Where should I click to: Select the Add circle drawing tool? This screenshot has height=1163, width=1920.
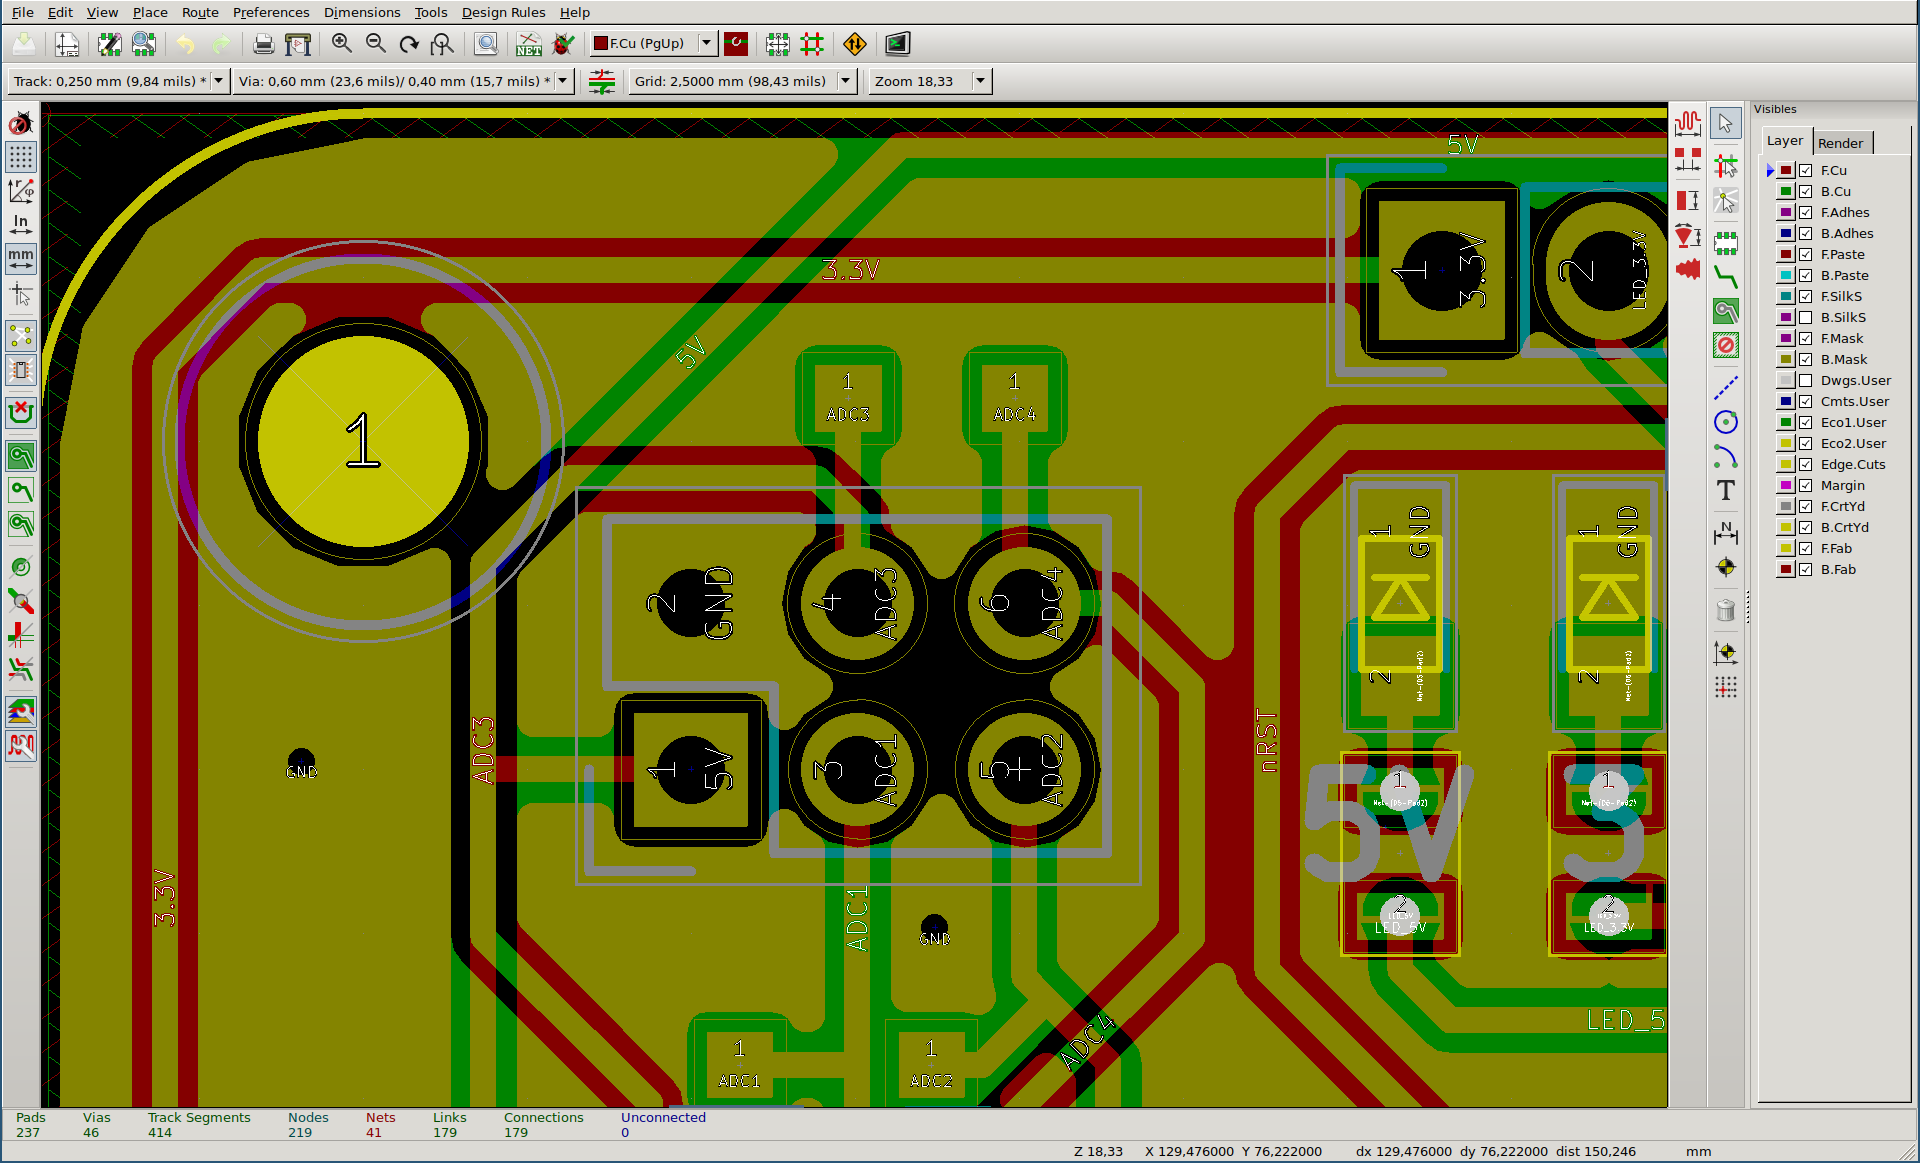click(1726, 423)
